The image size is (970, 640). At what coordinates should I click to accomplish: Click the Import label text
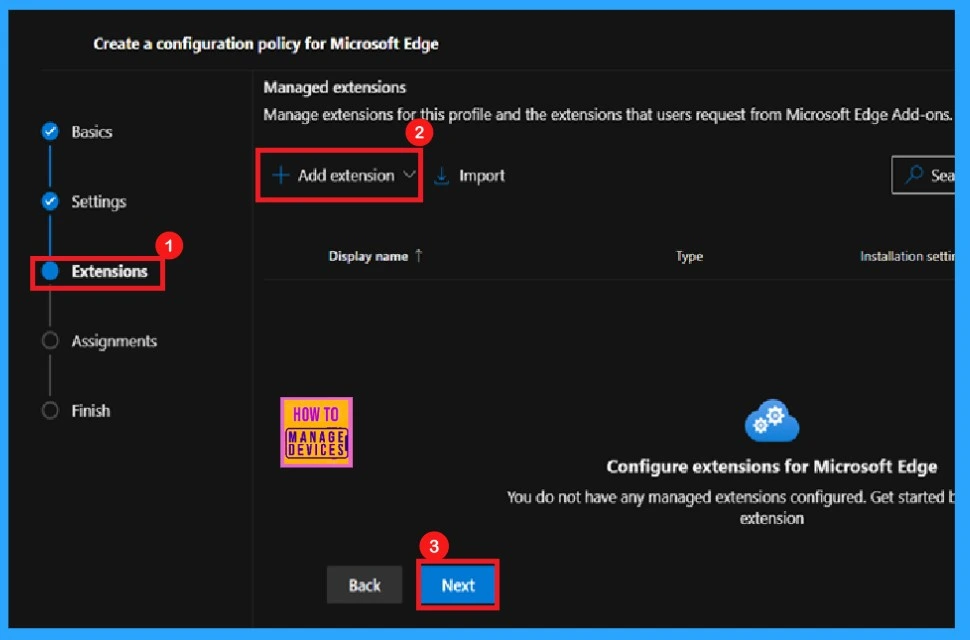[x=481, y=176]
